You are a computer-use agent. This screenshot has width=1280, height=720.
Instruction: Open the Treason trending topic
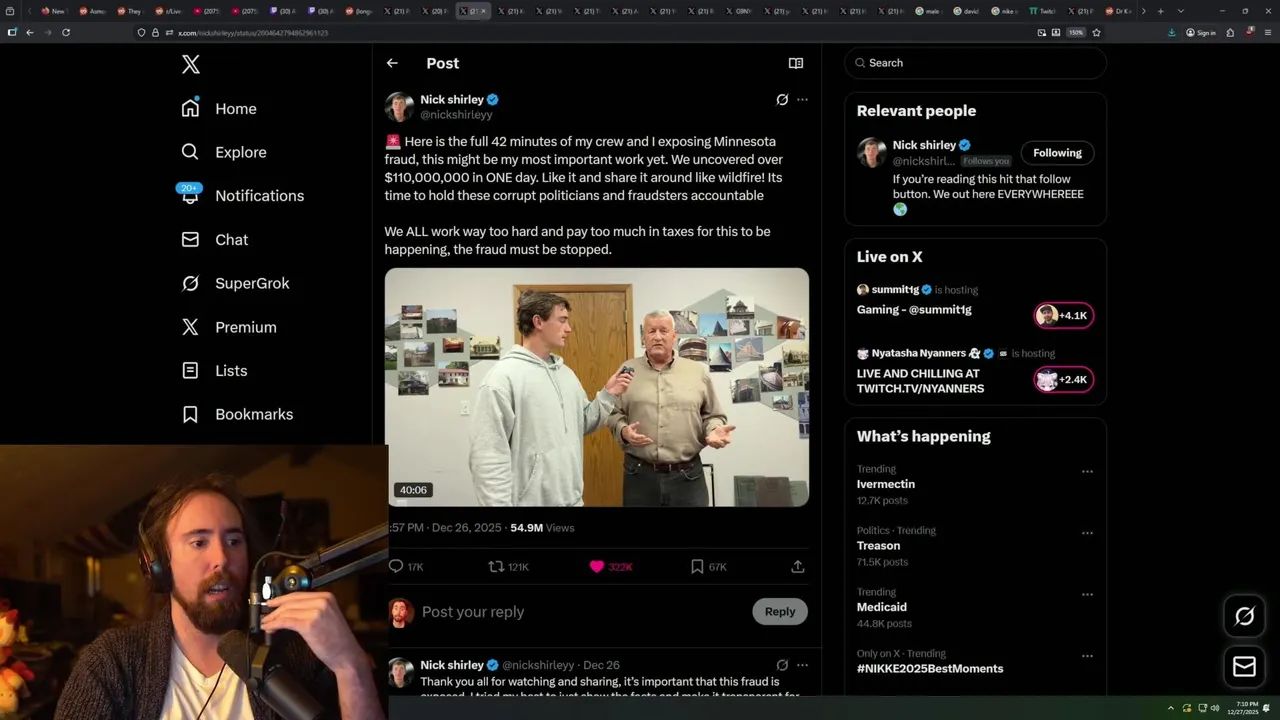pyautogui.click(x=878, y=546)
